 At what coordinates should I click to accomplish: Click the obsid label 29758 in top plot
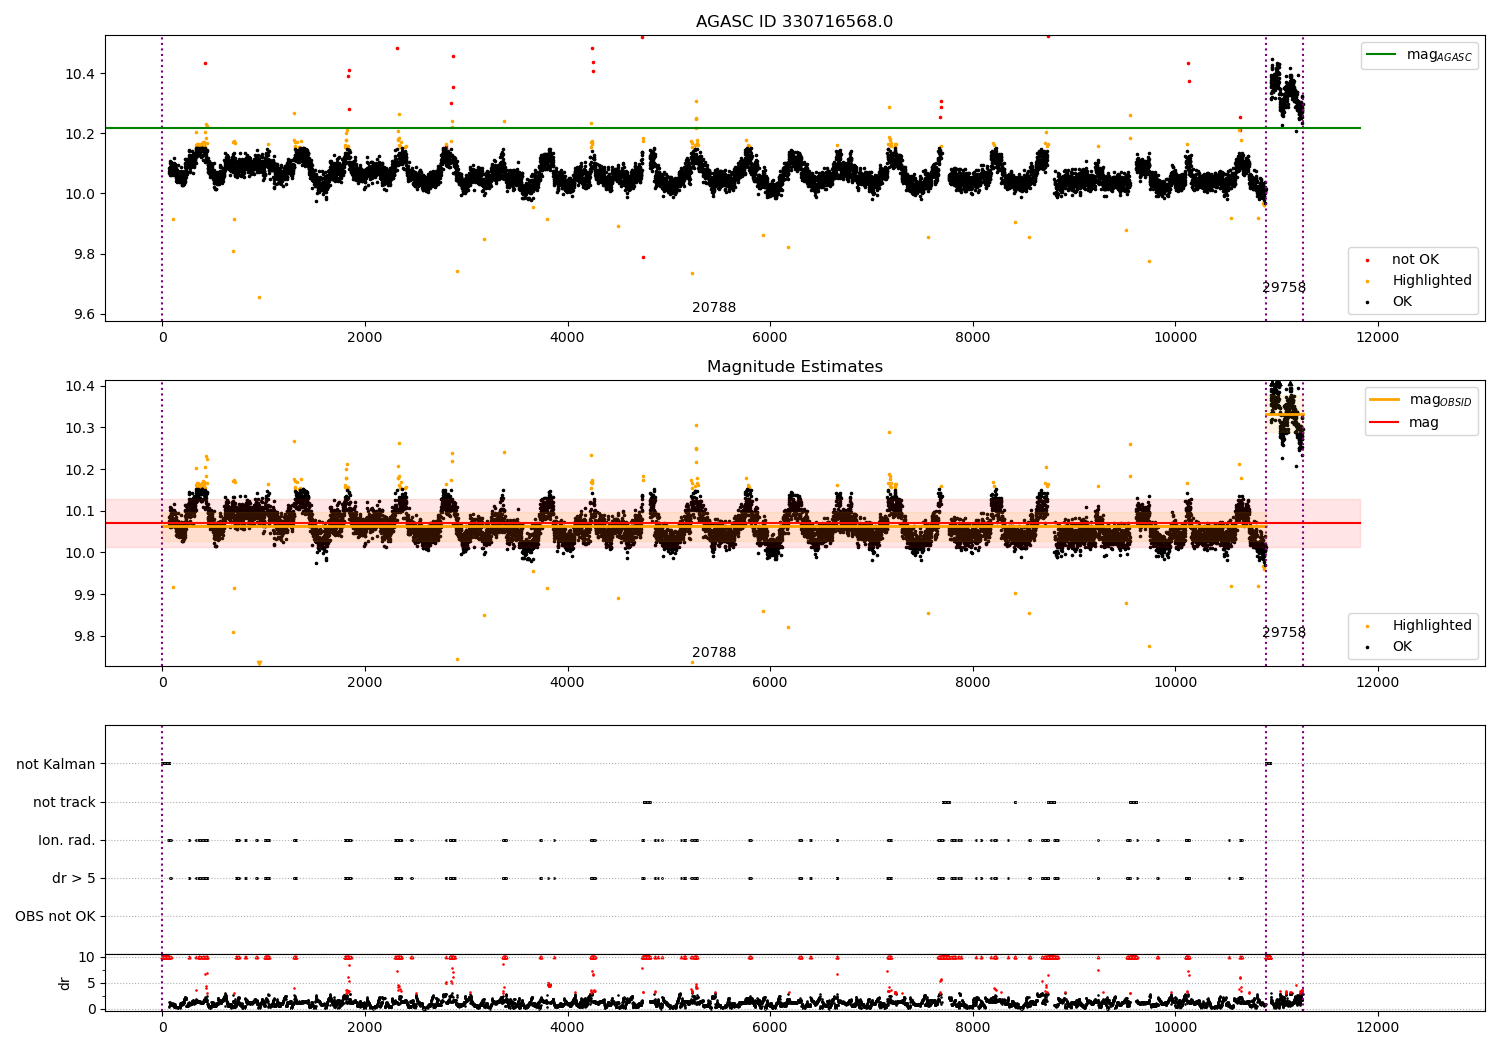pyautogui.click(x=1284, y=288)
